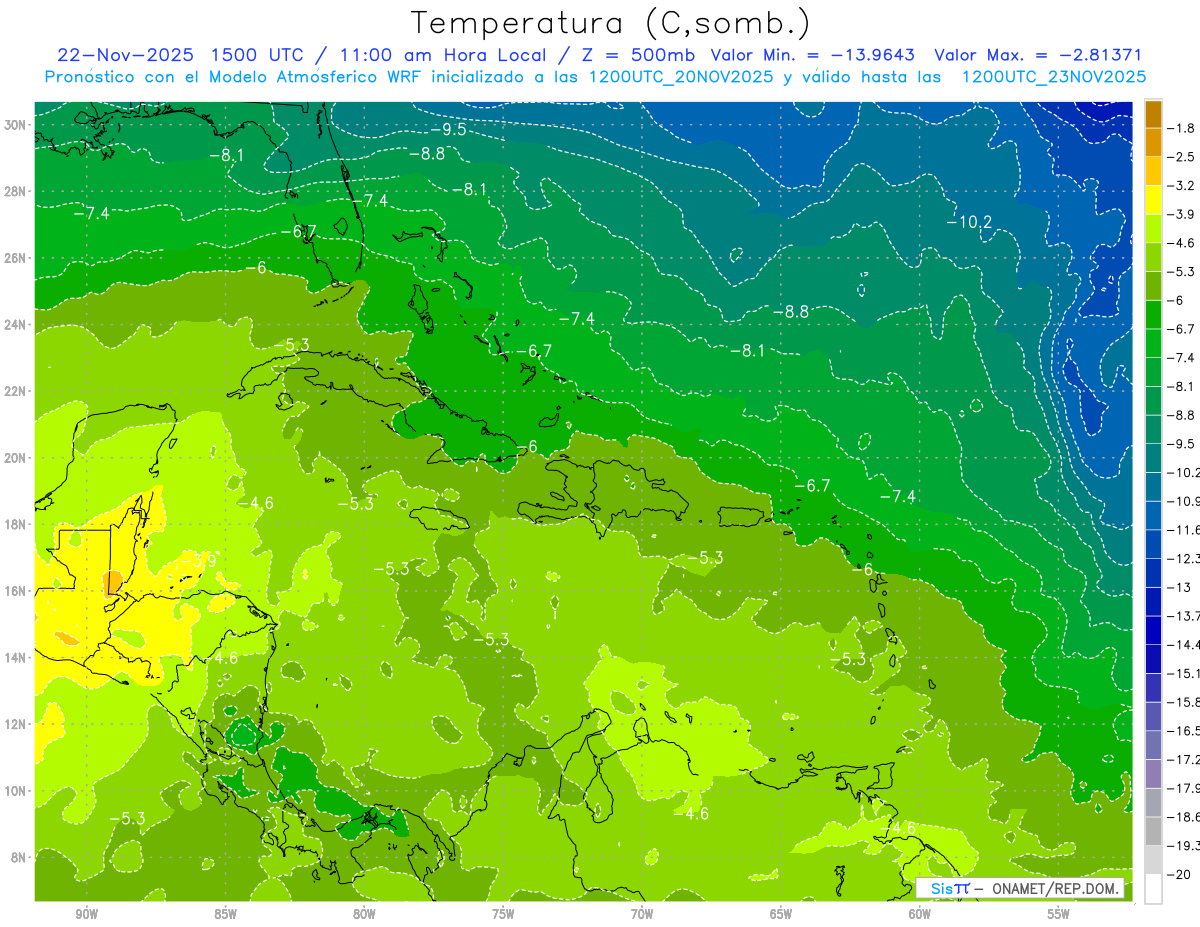Click the 14N latitude axis label
1200x927 pixels.
[x=17, y=657]
